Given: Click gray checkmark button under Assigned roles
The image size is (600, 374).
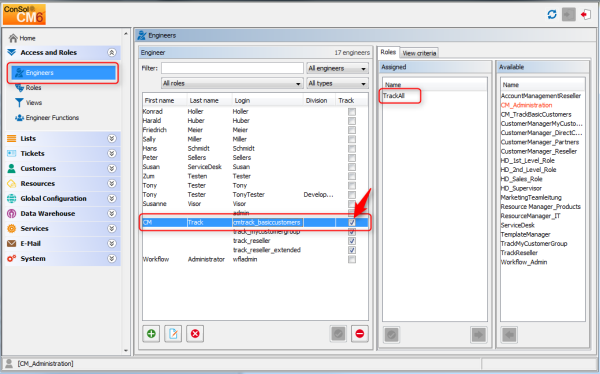Looking at the screenshot, I should pos(391,335).
